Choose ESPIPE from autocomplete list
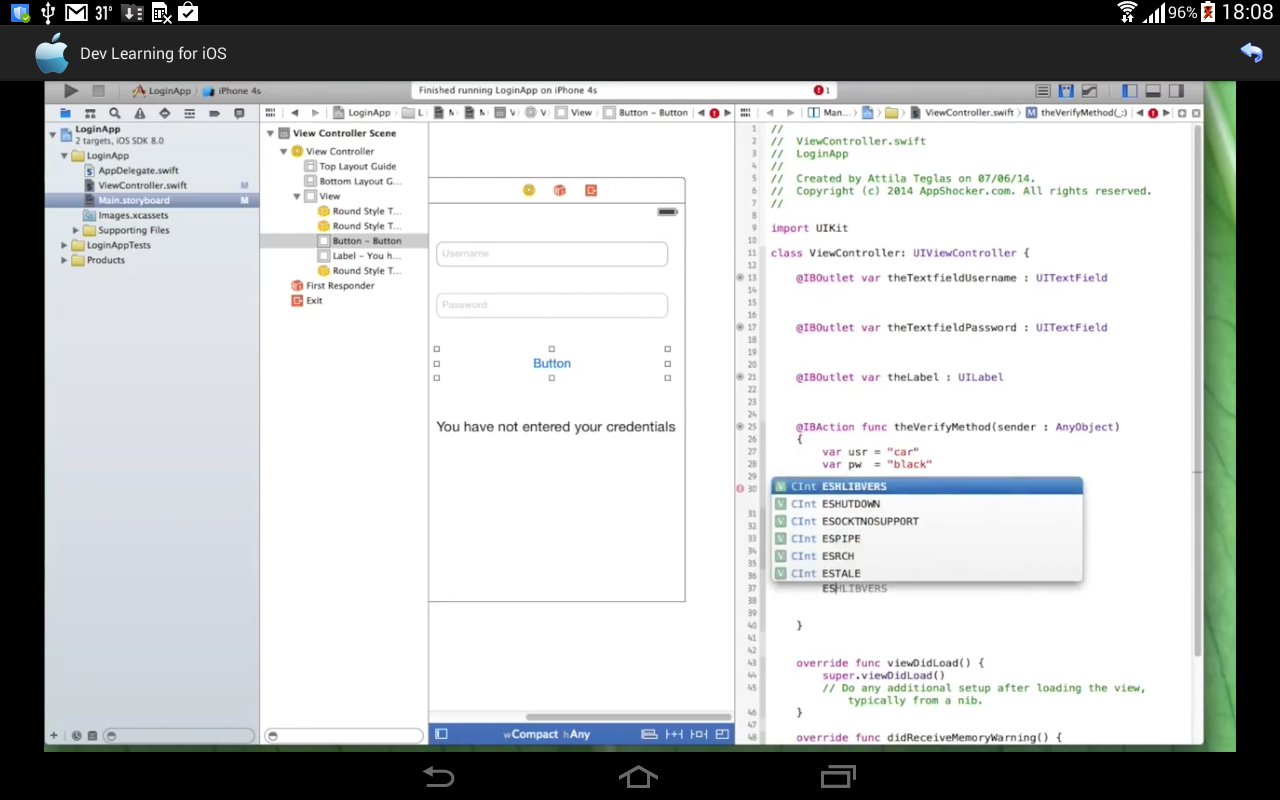Viewport: 1280px width, 800px height. tap(926, 539)
